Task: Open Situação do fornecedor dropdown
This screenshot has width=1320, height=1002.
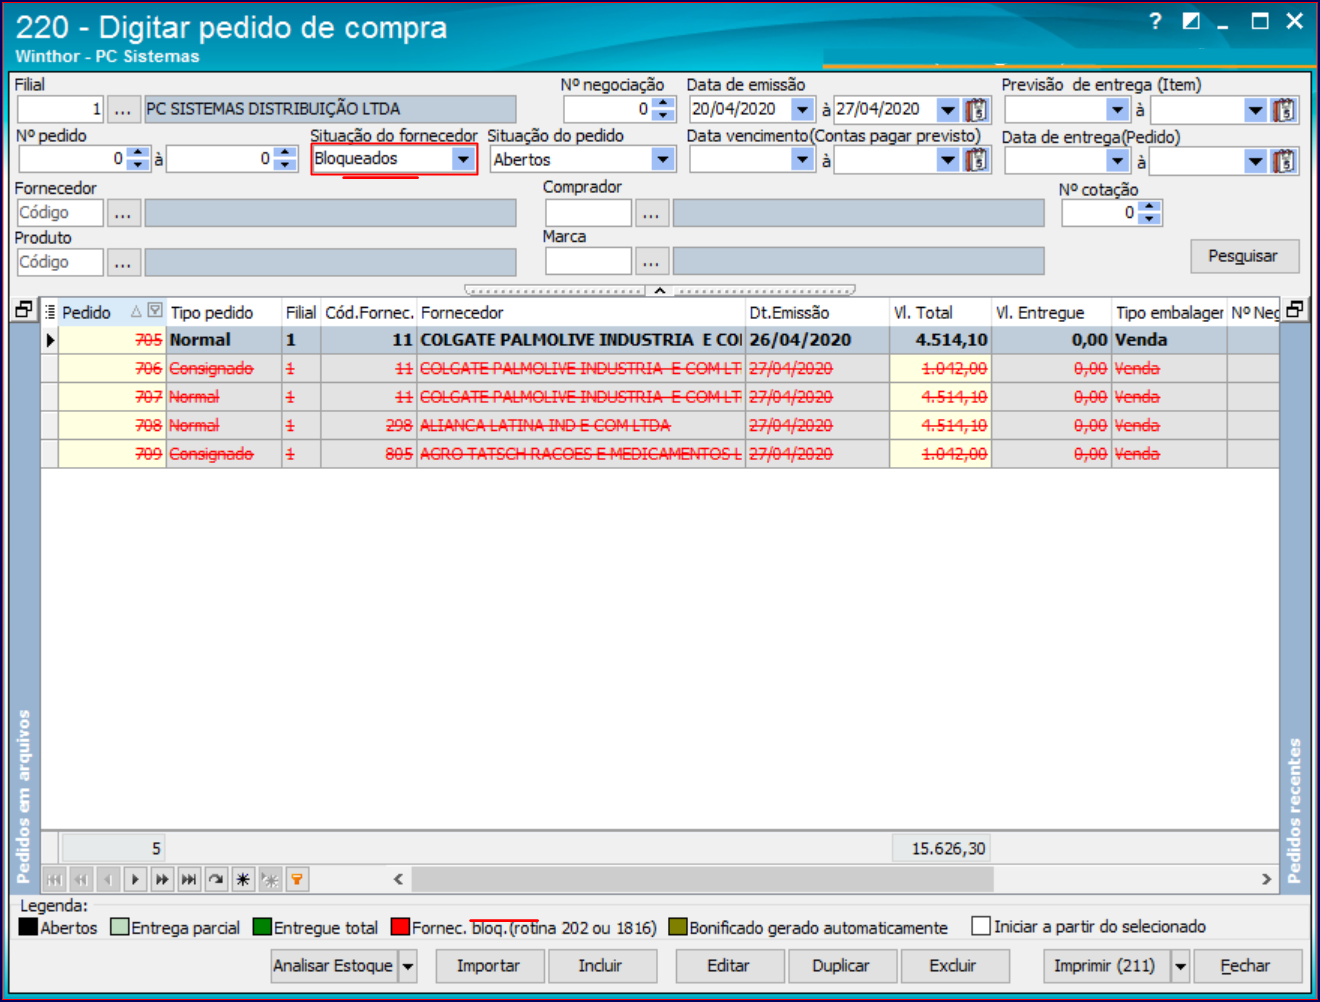Action: [x=462, y=159]
